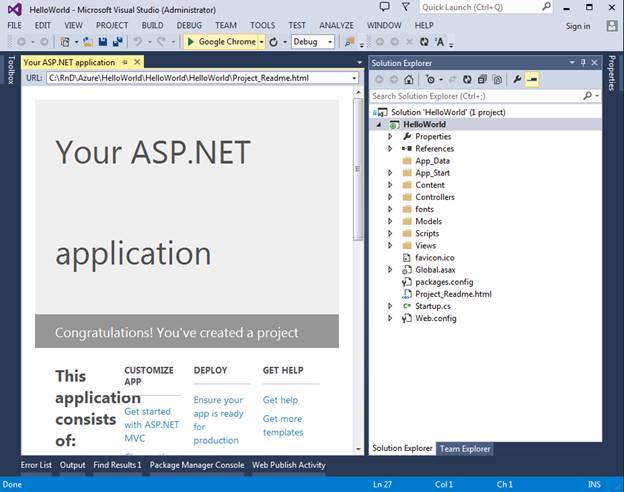Screen dimensions: 624x492
Task: Click the text size 'A icon in toolbar
Action: click(439, 42)
